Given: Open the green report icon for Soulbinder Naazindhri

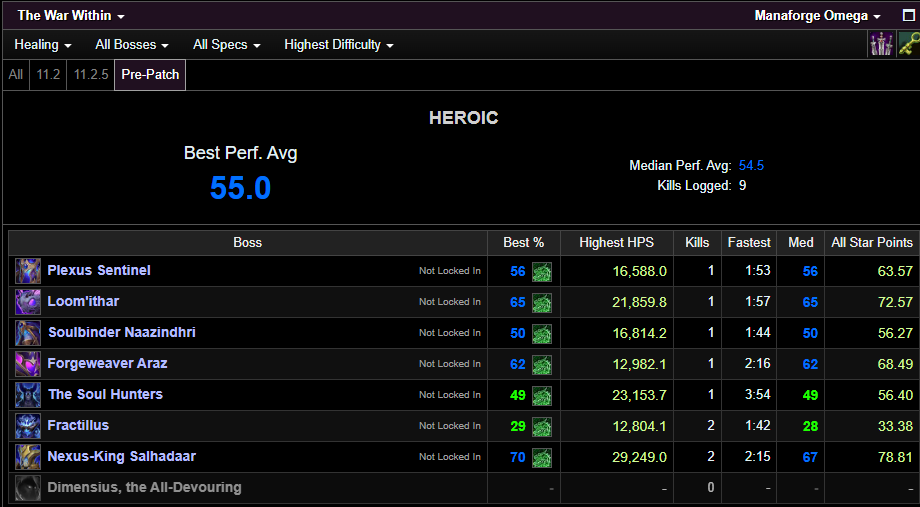Looking at the screenshot, I should [x=541, y=333].
